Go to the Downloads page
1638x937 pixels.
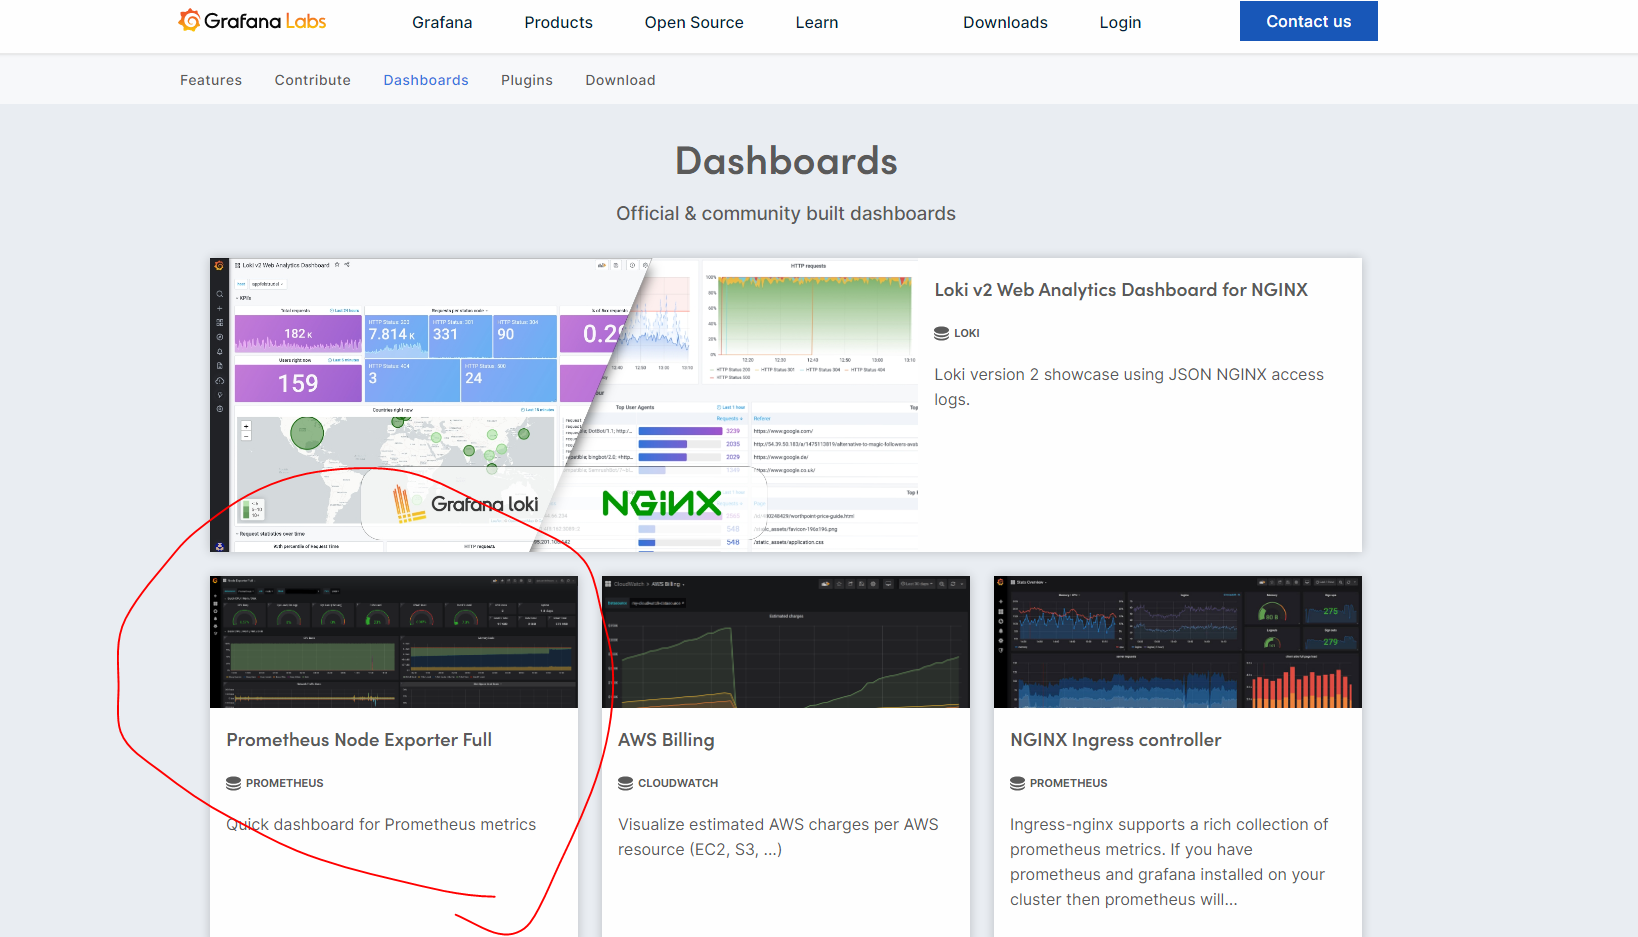click(1005, 22)
